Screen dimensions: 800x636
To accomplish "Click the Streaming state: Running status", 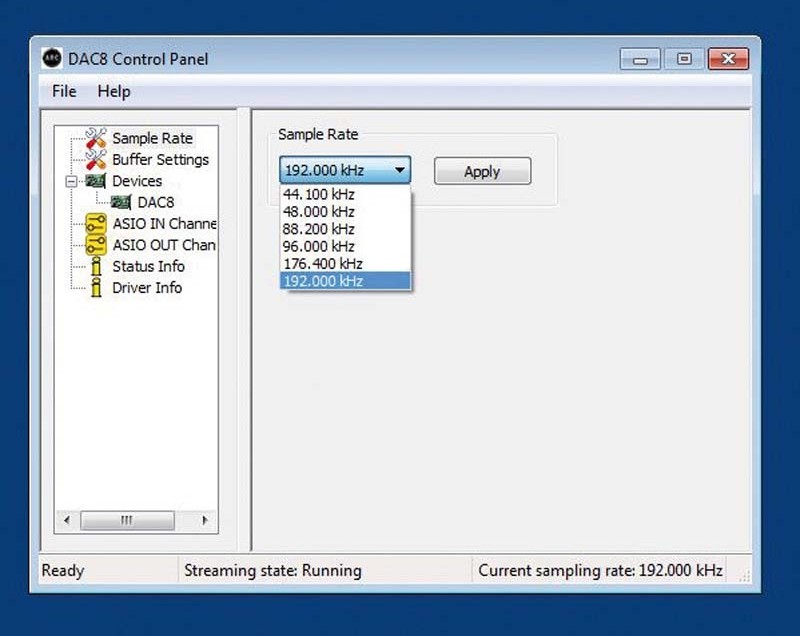I will tap(273, 570).
